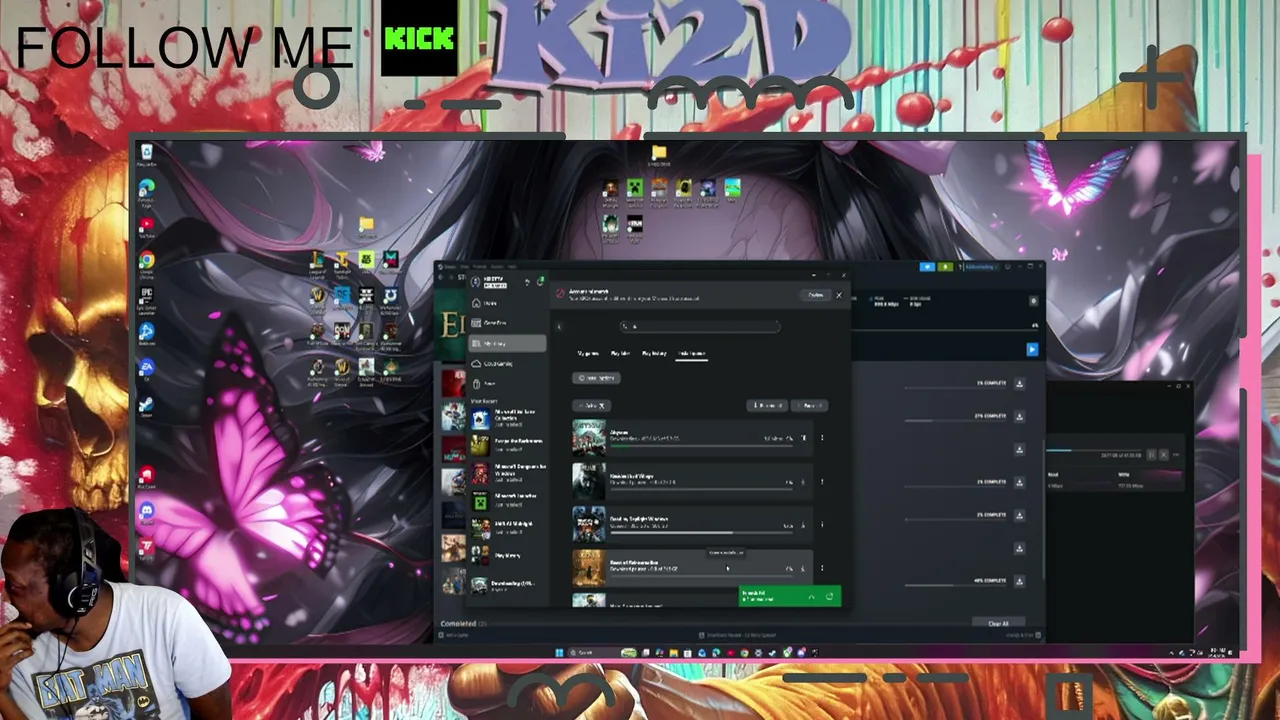Select the underlined queue tab in Xbox
Viewport: 1280px width, 720px height.
(690, 354)
